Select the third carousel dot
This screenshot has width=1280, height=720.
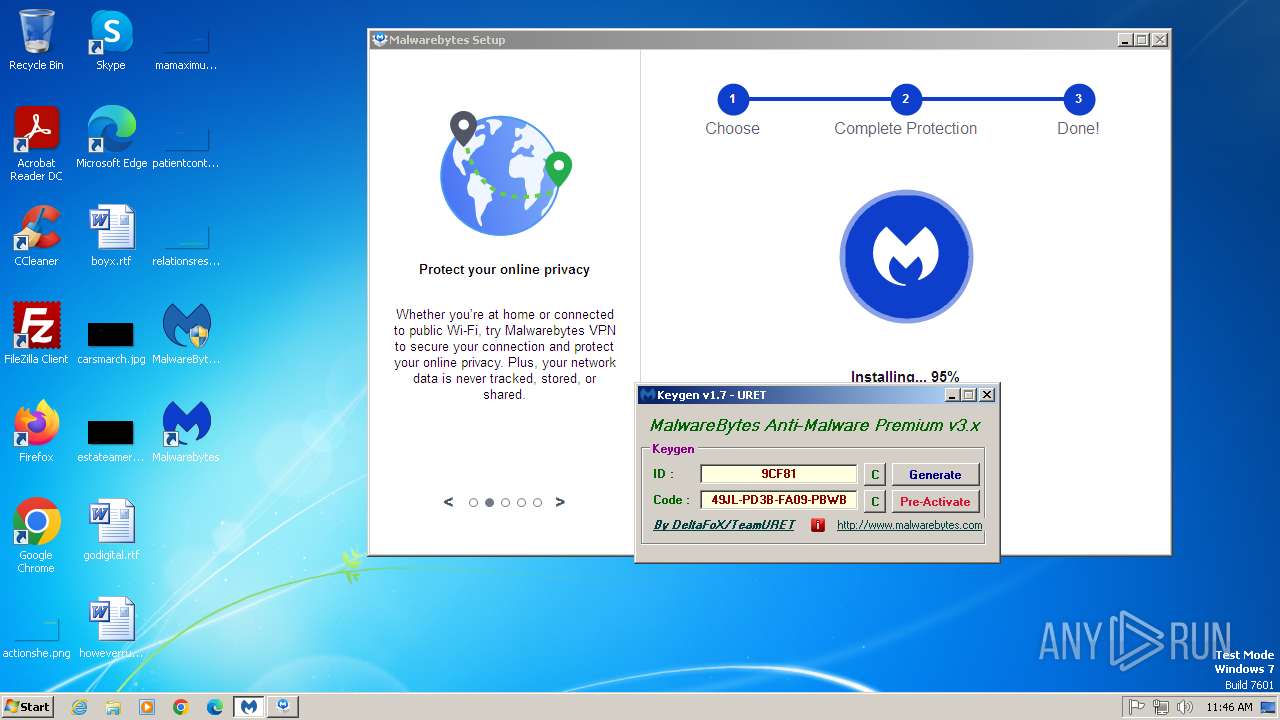tap(505, 503)
